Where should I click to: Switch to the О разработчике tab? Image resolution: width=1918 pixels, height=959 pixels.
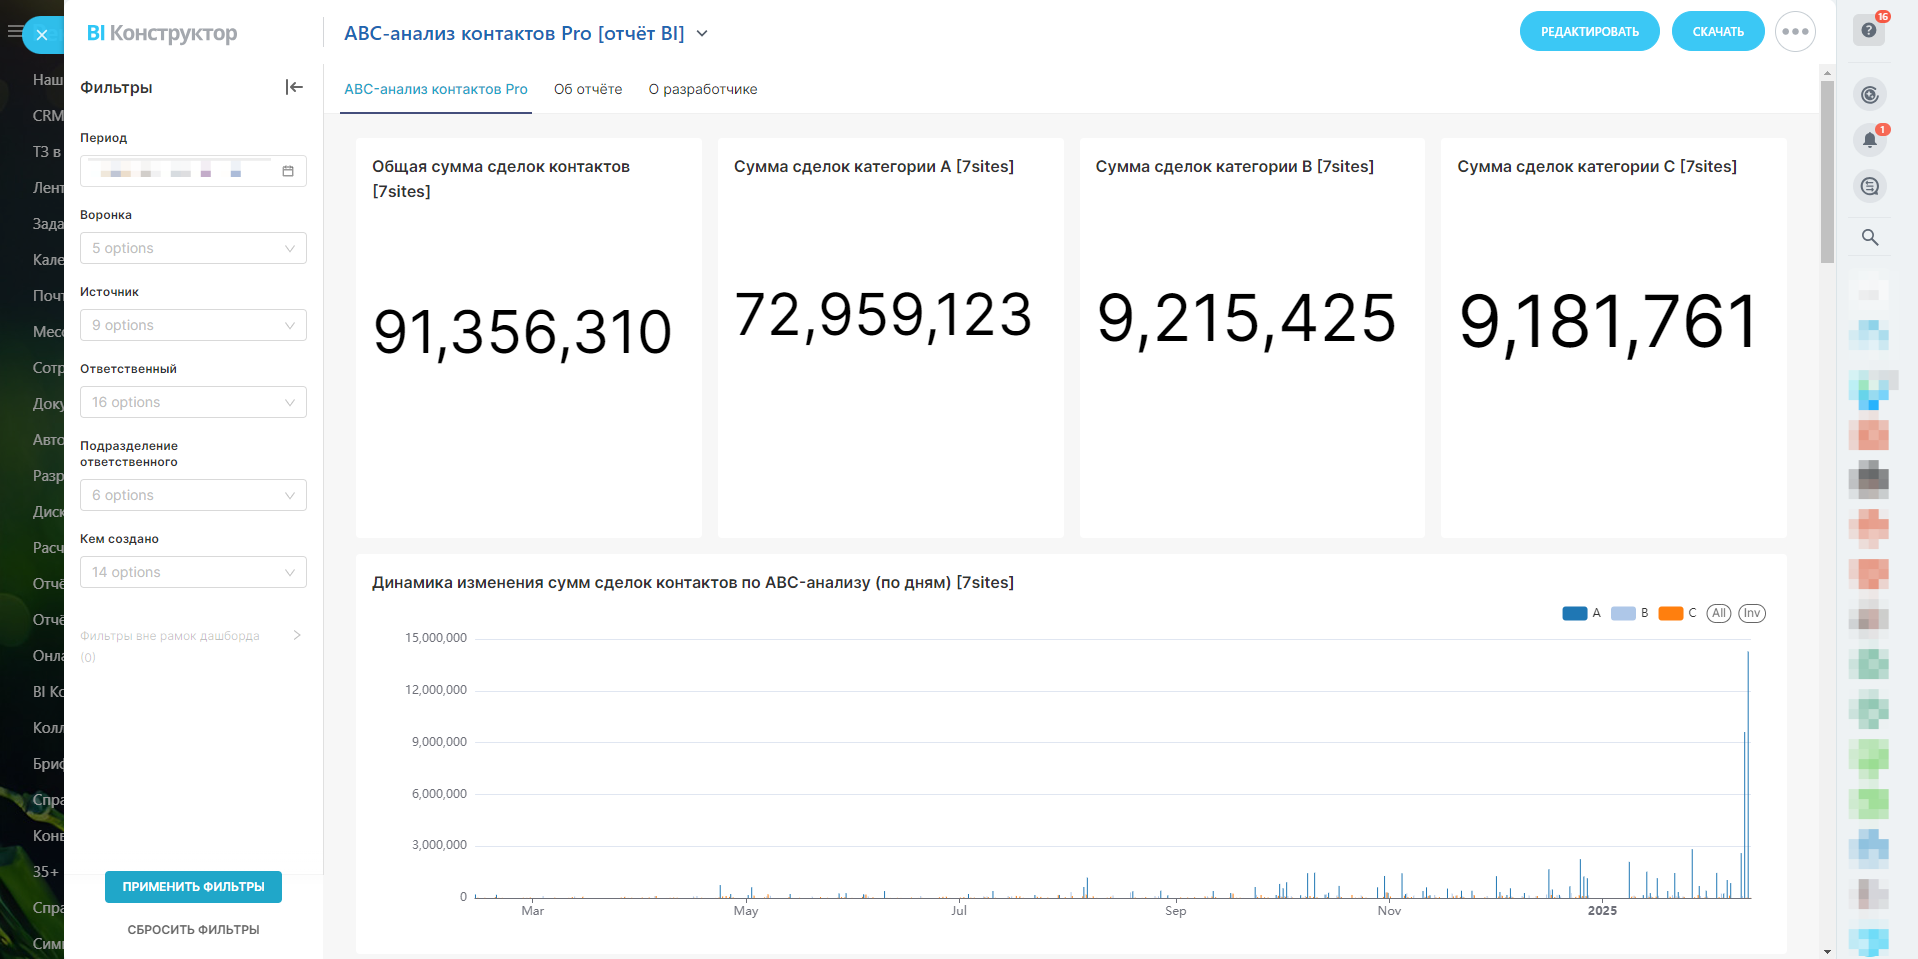pyautogui.click(x=702, y=89)
